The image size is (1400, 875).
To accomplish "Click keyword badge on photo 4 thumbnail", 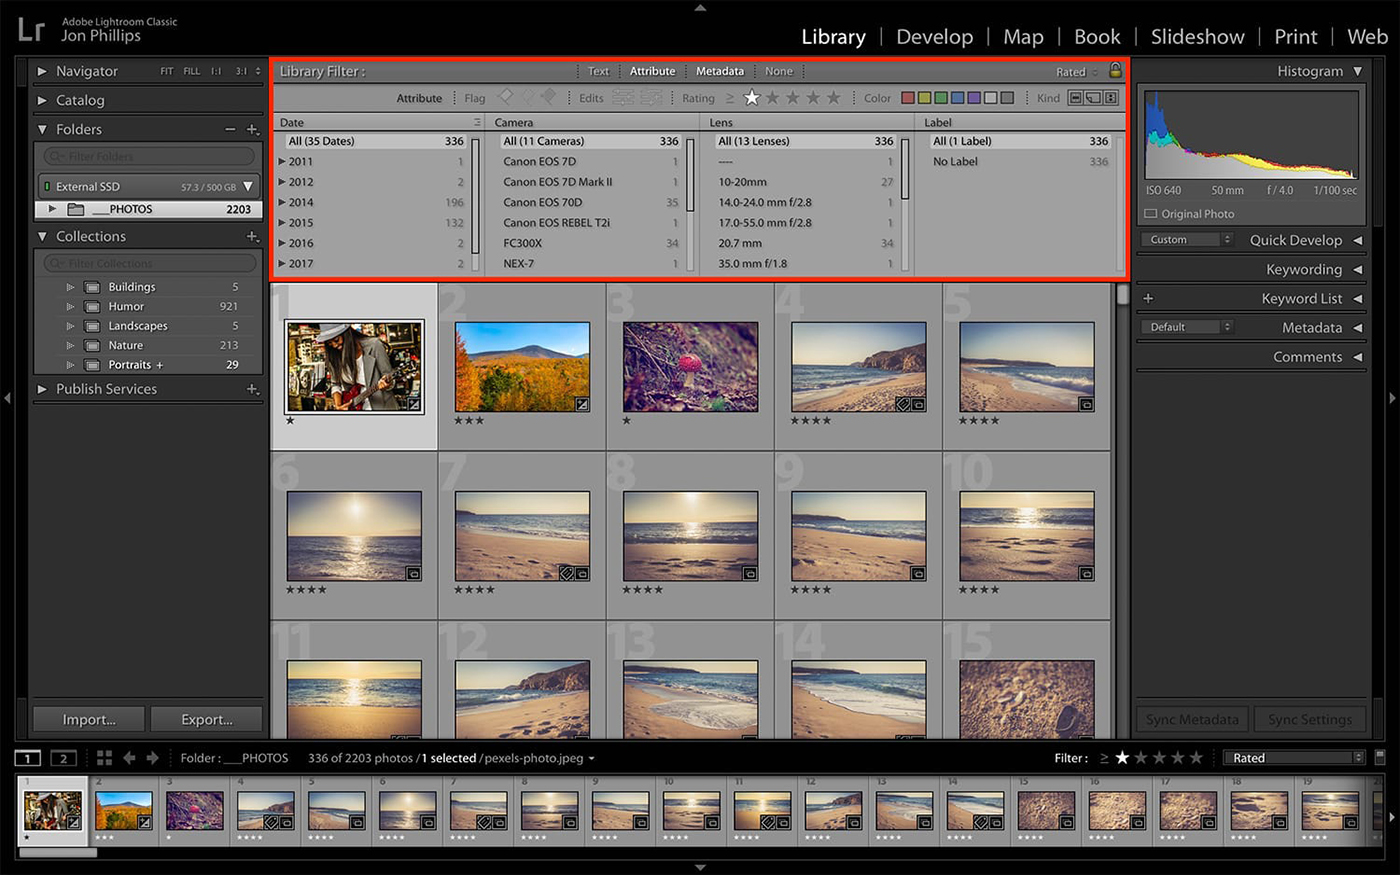I will pos(902,404).
